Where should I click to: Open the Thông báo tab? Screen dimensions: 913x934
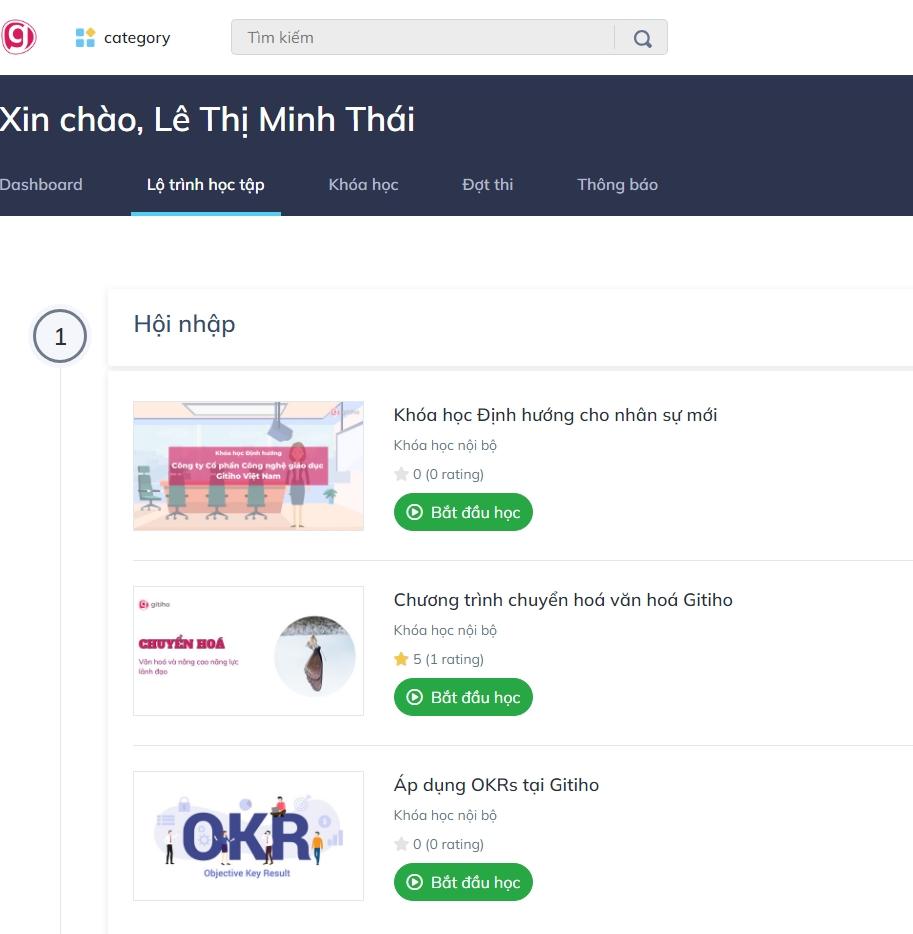point(617,185)
